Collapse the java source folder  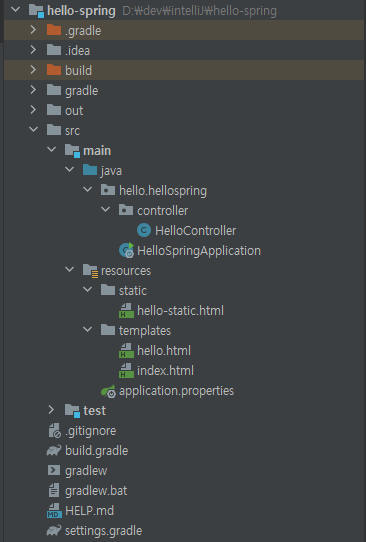tap(69, 170)
